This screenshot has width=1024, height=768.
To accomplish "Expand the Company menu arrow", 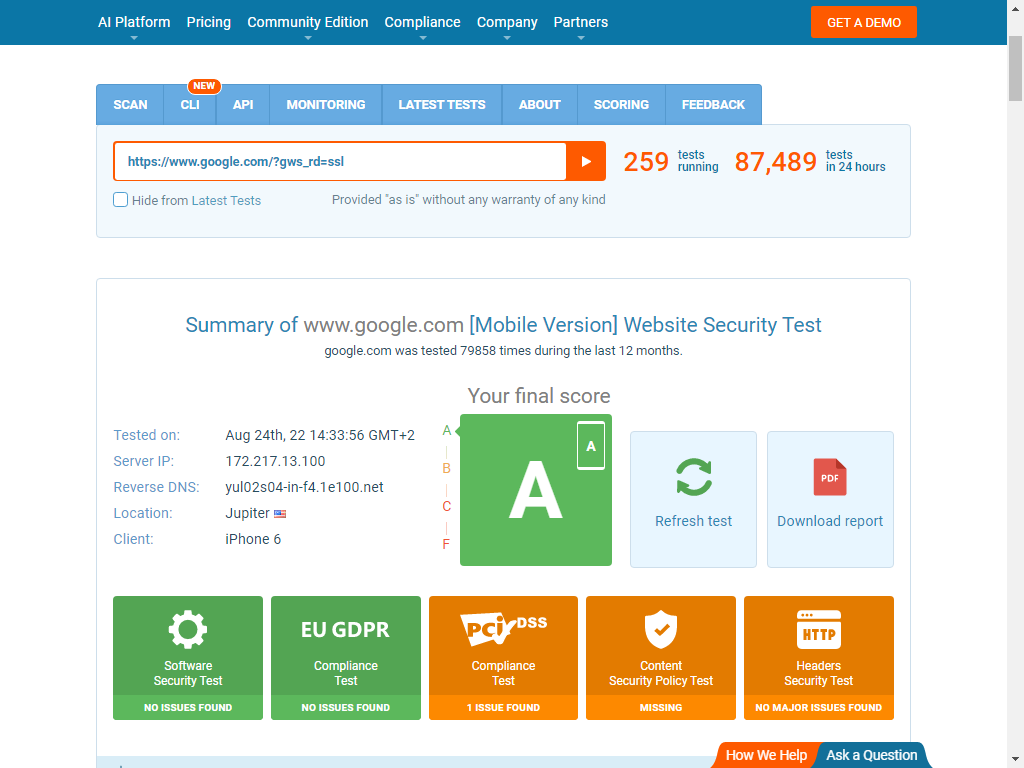I will pos(507,38).
